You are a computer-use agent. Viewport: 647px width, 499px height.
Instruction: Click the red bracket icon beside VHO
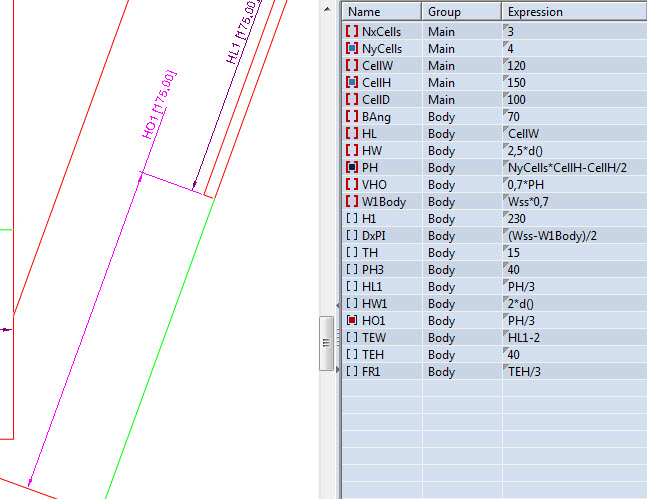tap(351, 184)
